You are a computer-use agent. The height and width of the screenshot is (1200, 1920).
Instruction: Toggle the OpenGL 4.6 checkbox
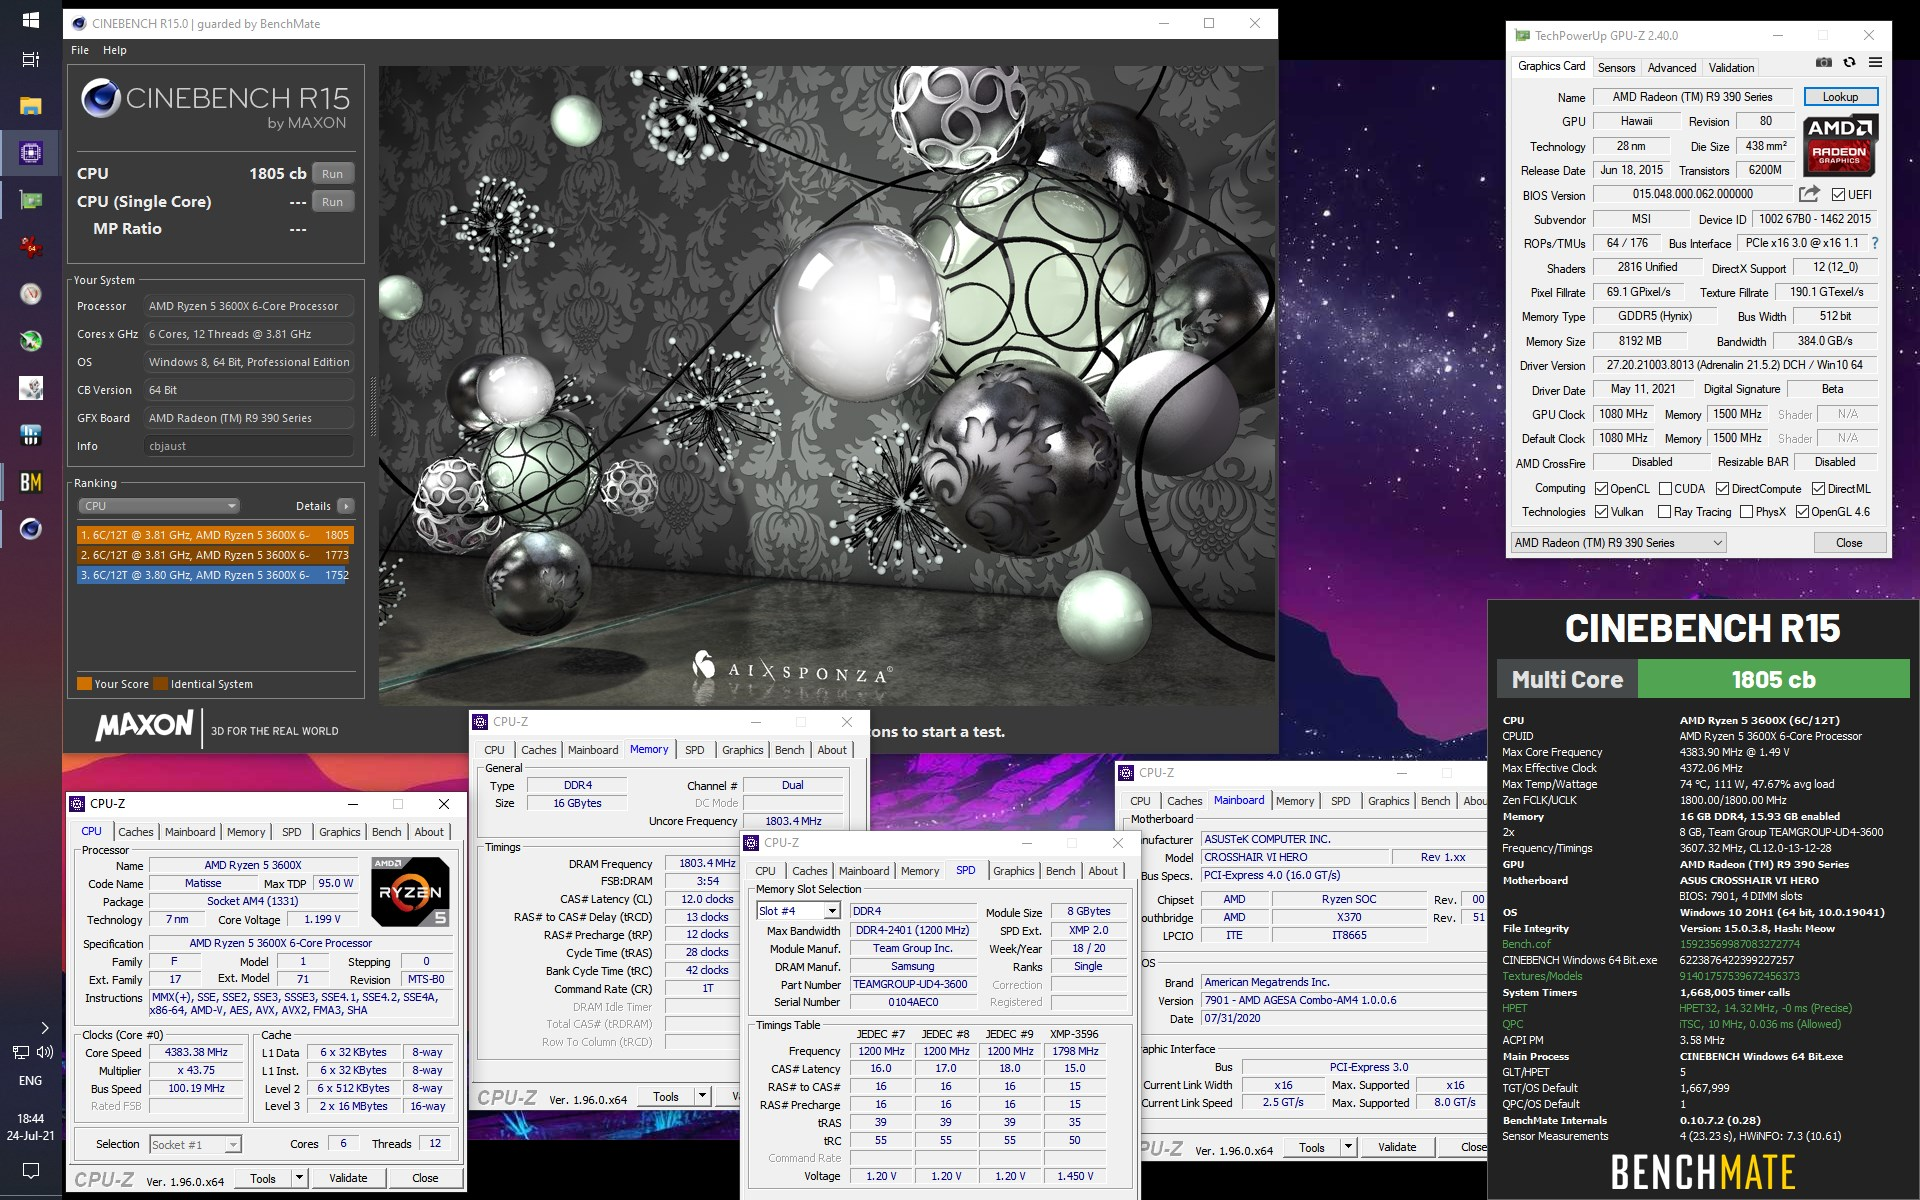1802,512
